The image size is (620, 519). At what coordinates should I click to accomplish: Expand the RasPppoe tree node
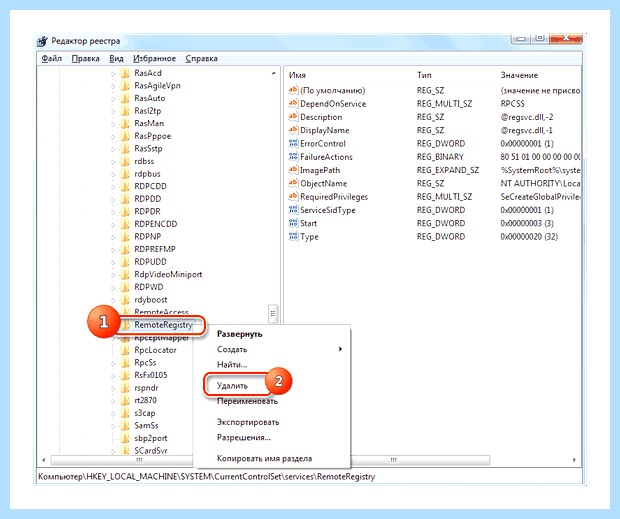click(113, 136)
